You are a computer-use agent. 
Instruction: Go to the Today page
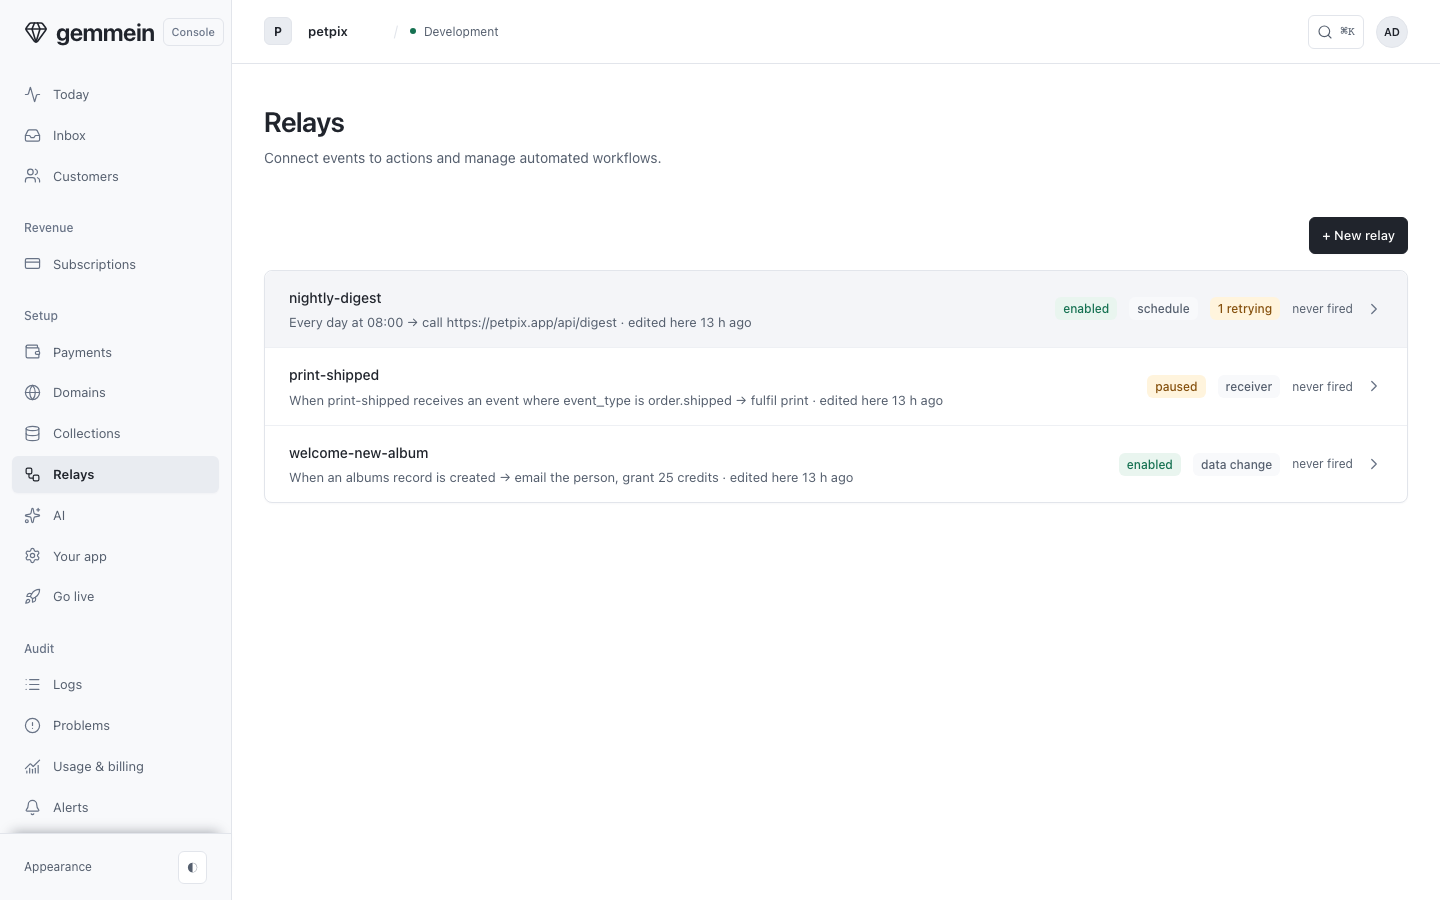click(115, 94)
